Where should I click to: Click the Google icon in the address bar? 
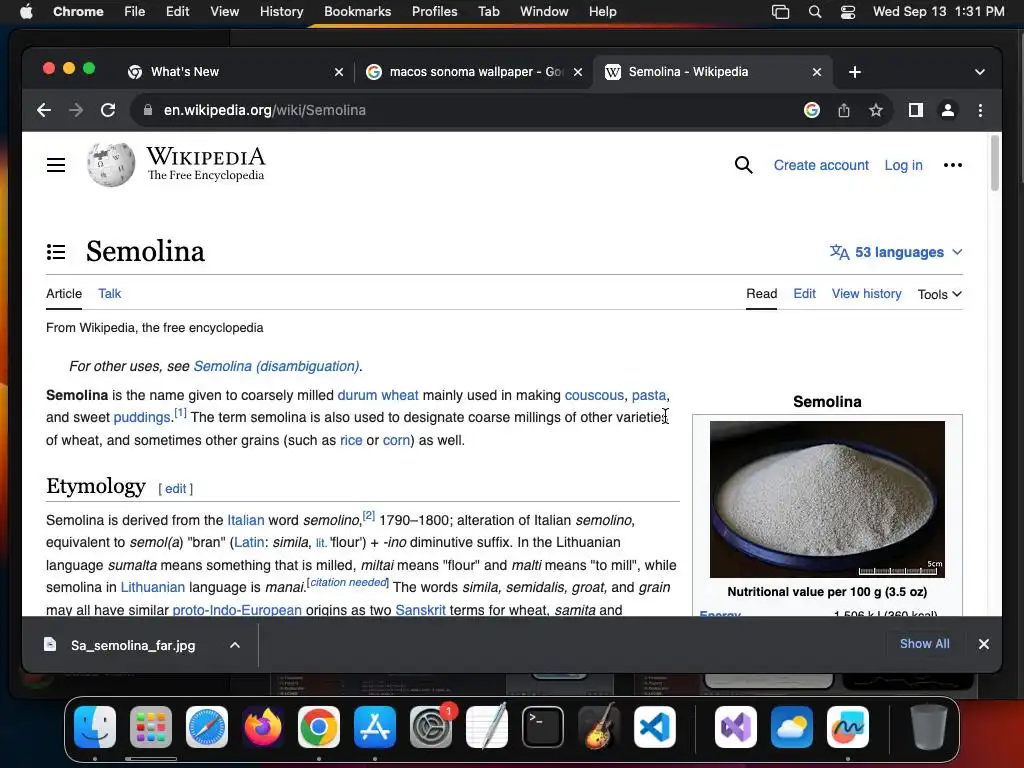[812, 110]
